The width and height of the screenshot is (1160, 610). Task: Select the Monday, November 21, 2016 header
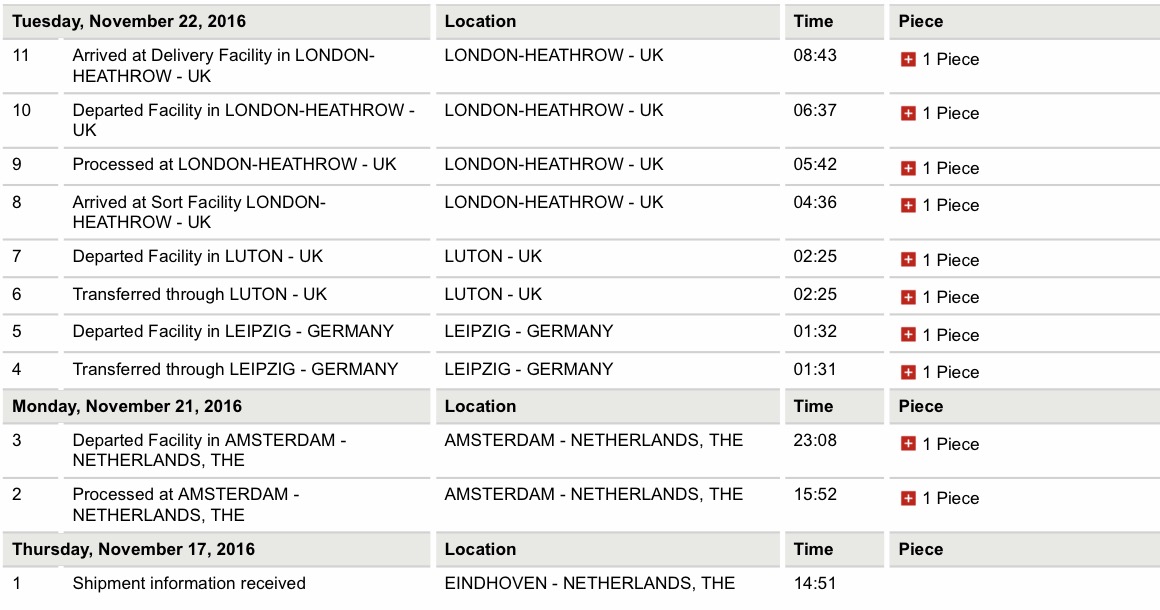(127, 407)
